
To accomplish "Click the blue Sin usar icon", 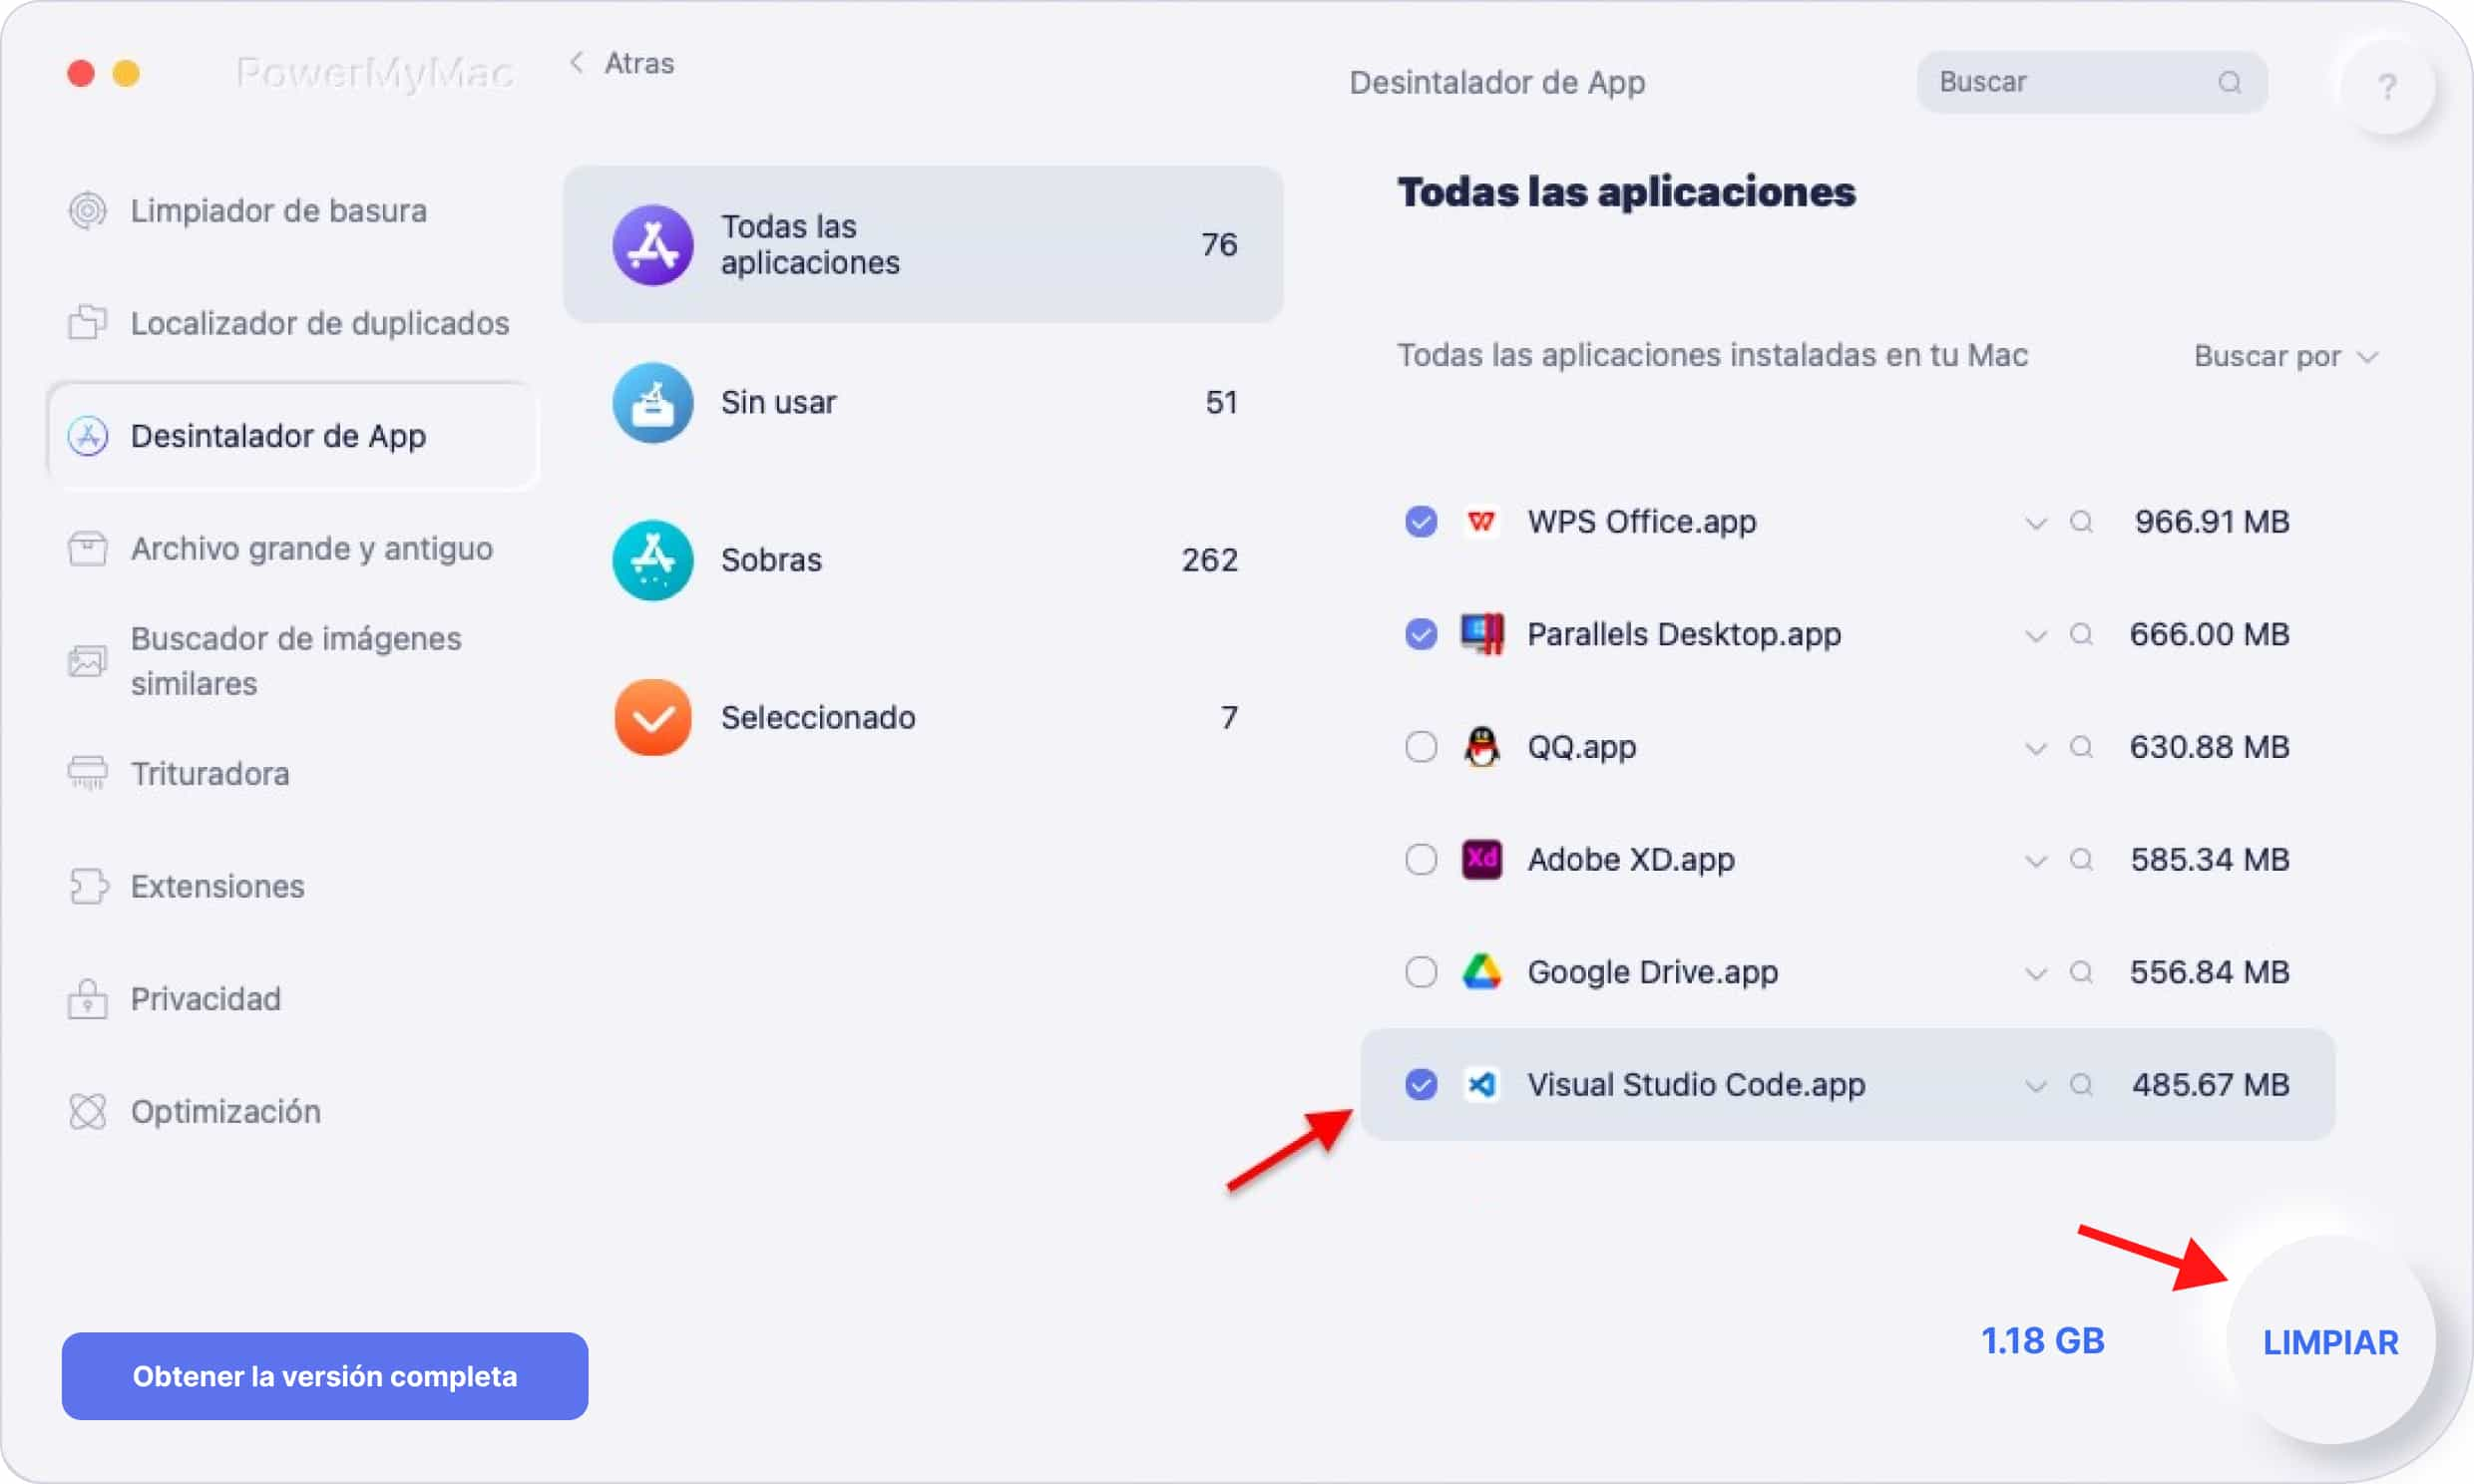I will click(652, 402).
